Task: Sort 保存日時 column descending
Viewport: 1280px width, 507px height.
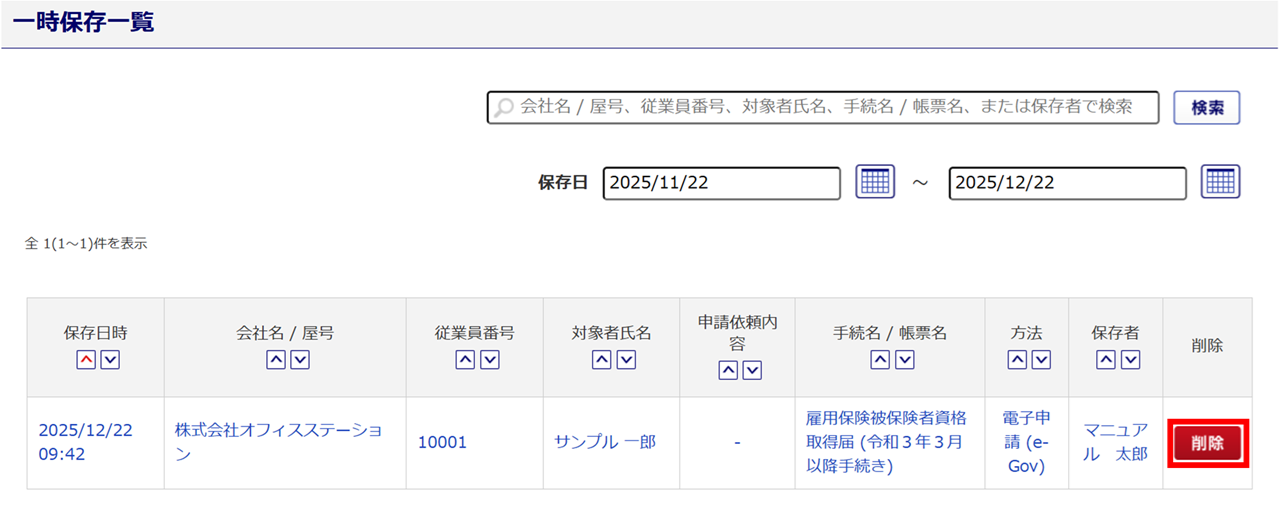Action: (110, 360)
